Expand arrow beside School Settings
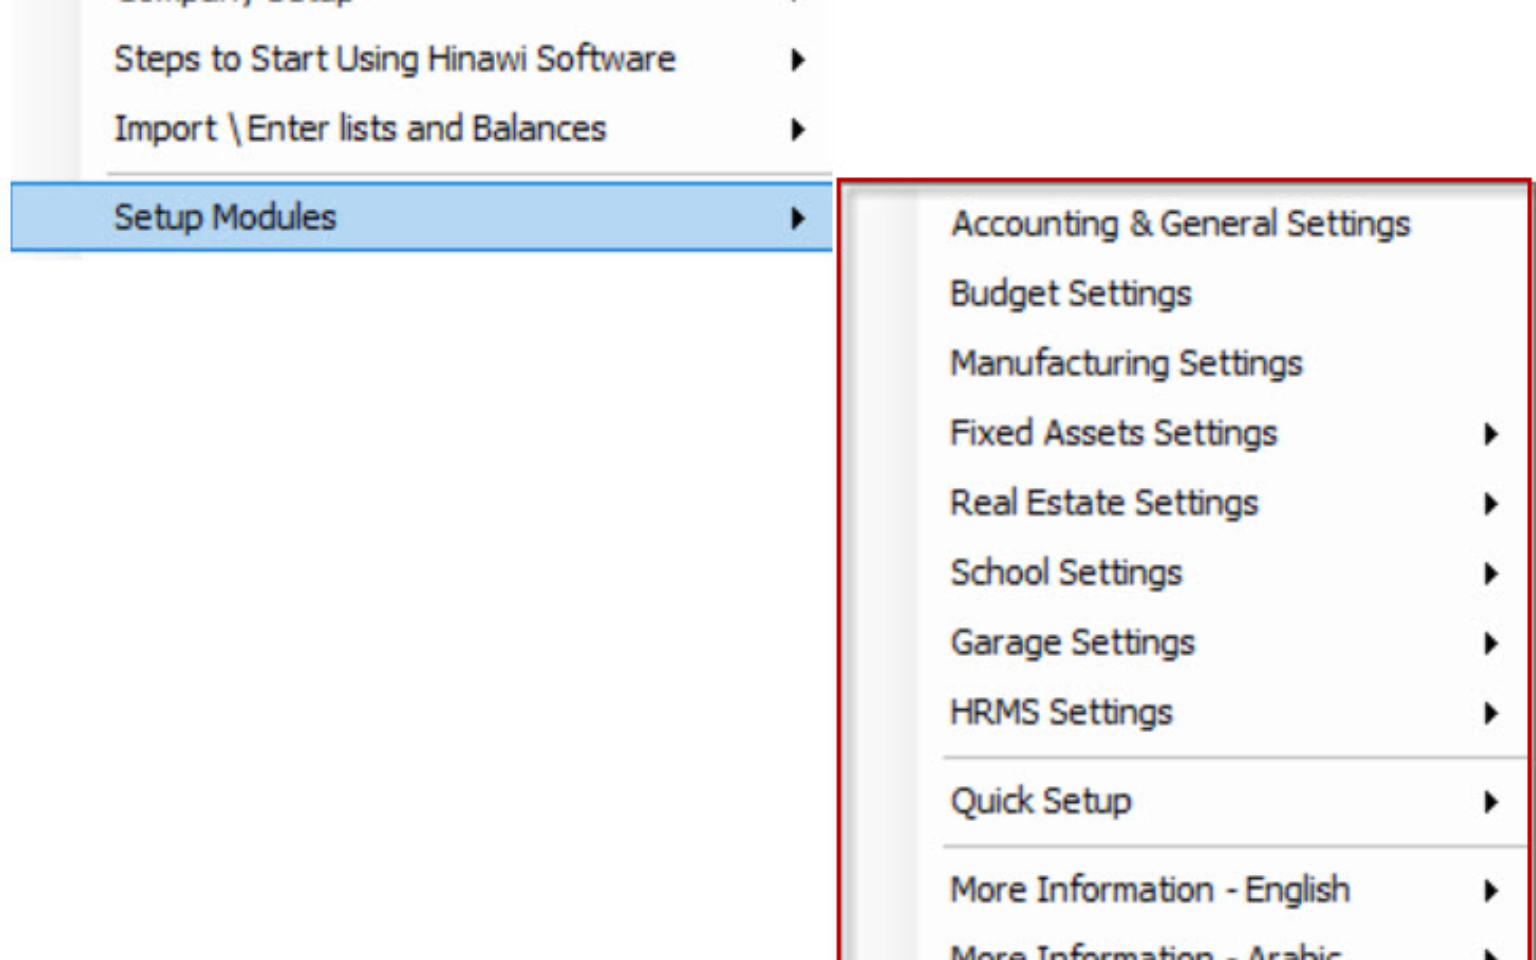This screenshot has width=1536, height=960. (1491, 574)
